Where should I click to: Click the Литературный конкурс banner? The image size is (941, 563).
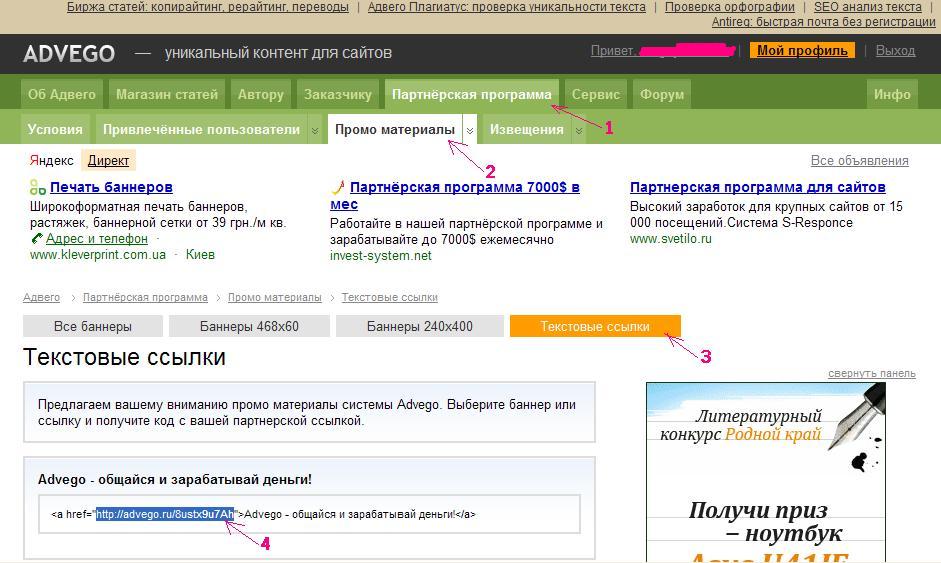point(766,472)
